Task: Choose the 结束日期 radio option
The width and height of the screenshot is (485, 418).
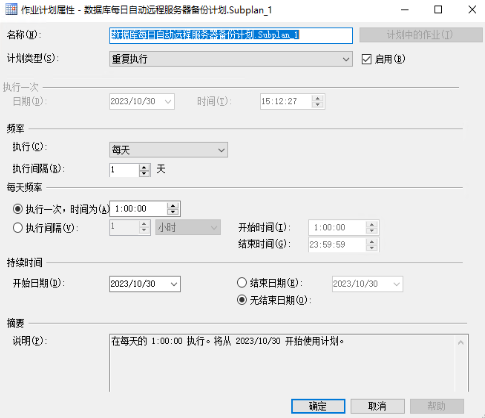Action: click(242, 283)
